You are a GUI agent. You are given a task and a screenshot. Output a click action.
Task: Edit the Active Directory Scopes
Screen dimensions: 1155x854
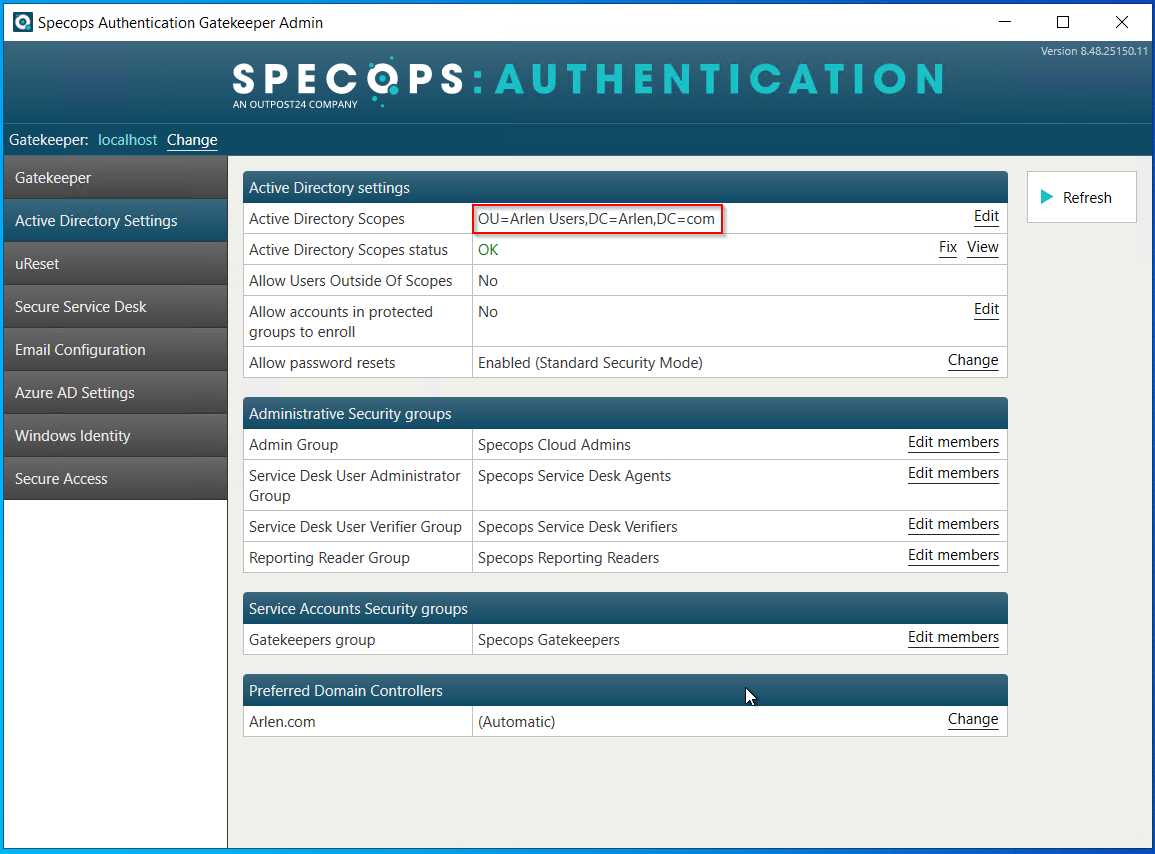coord(986,216)
